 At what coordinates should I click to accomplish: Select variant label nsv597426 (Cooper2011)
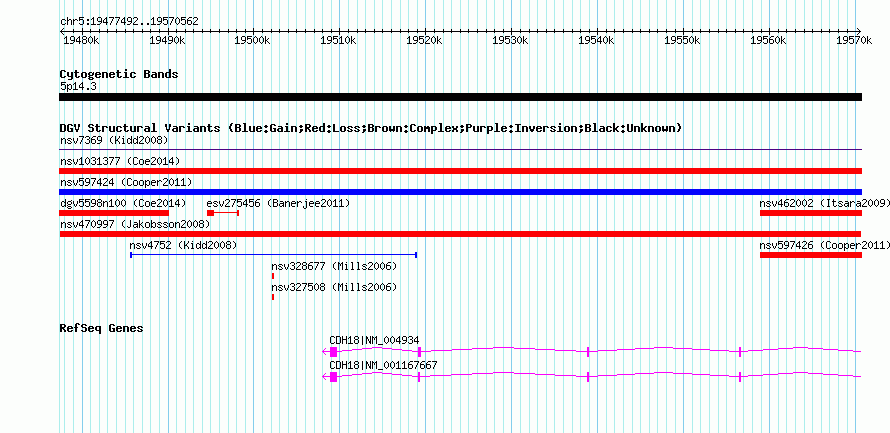825,245
